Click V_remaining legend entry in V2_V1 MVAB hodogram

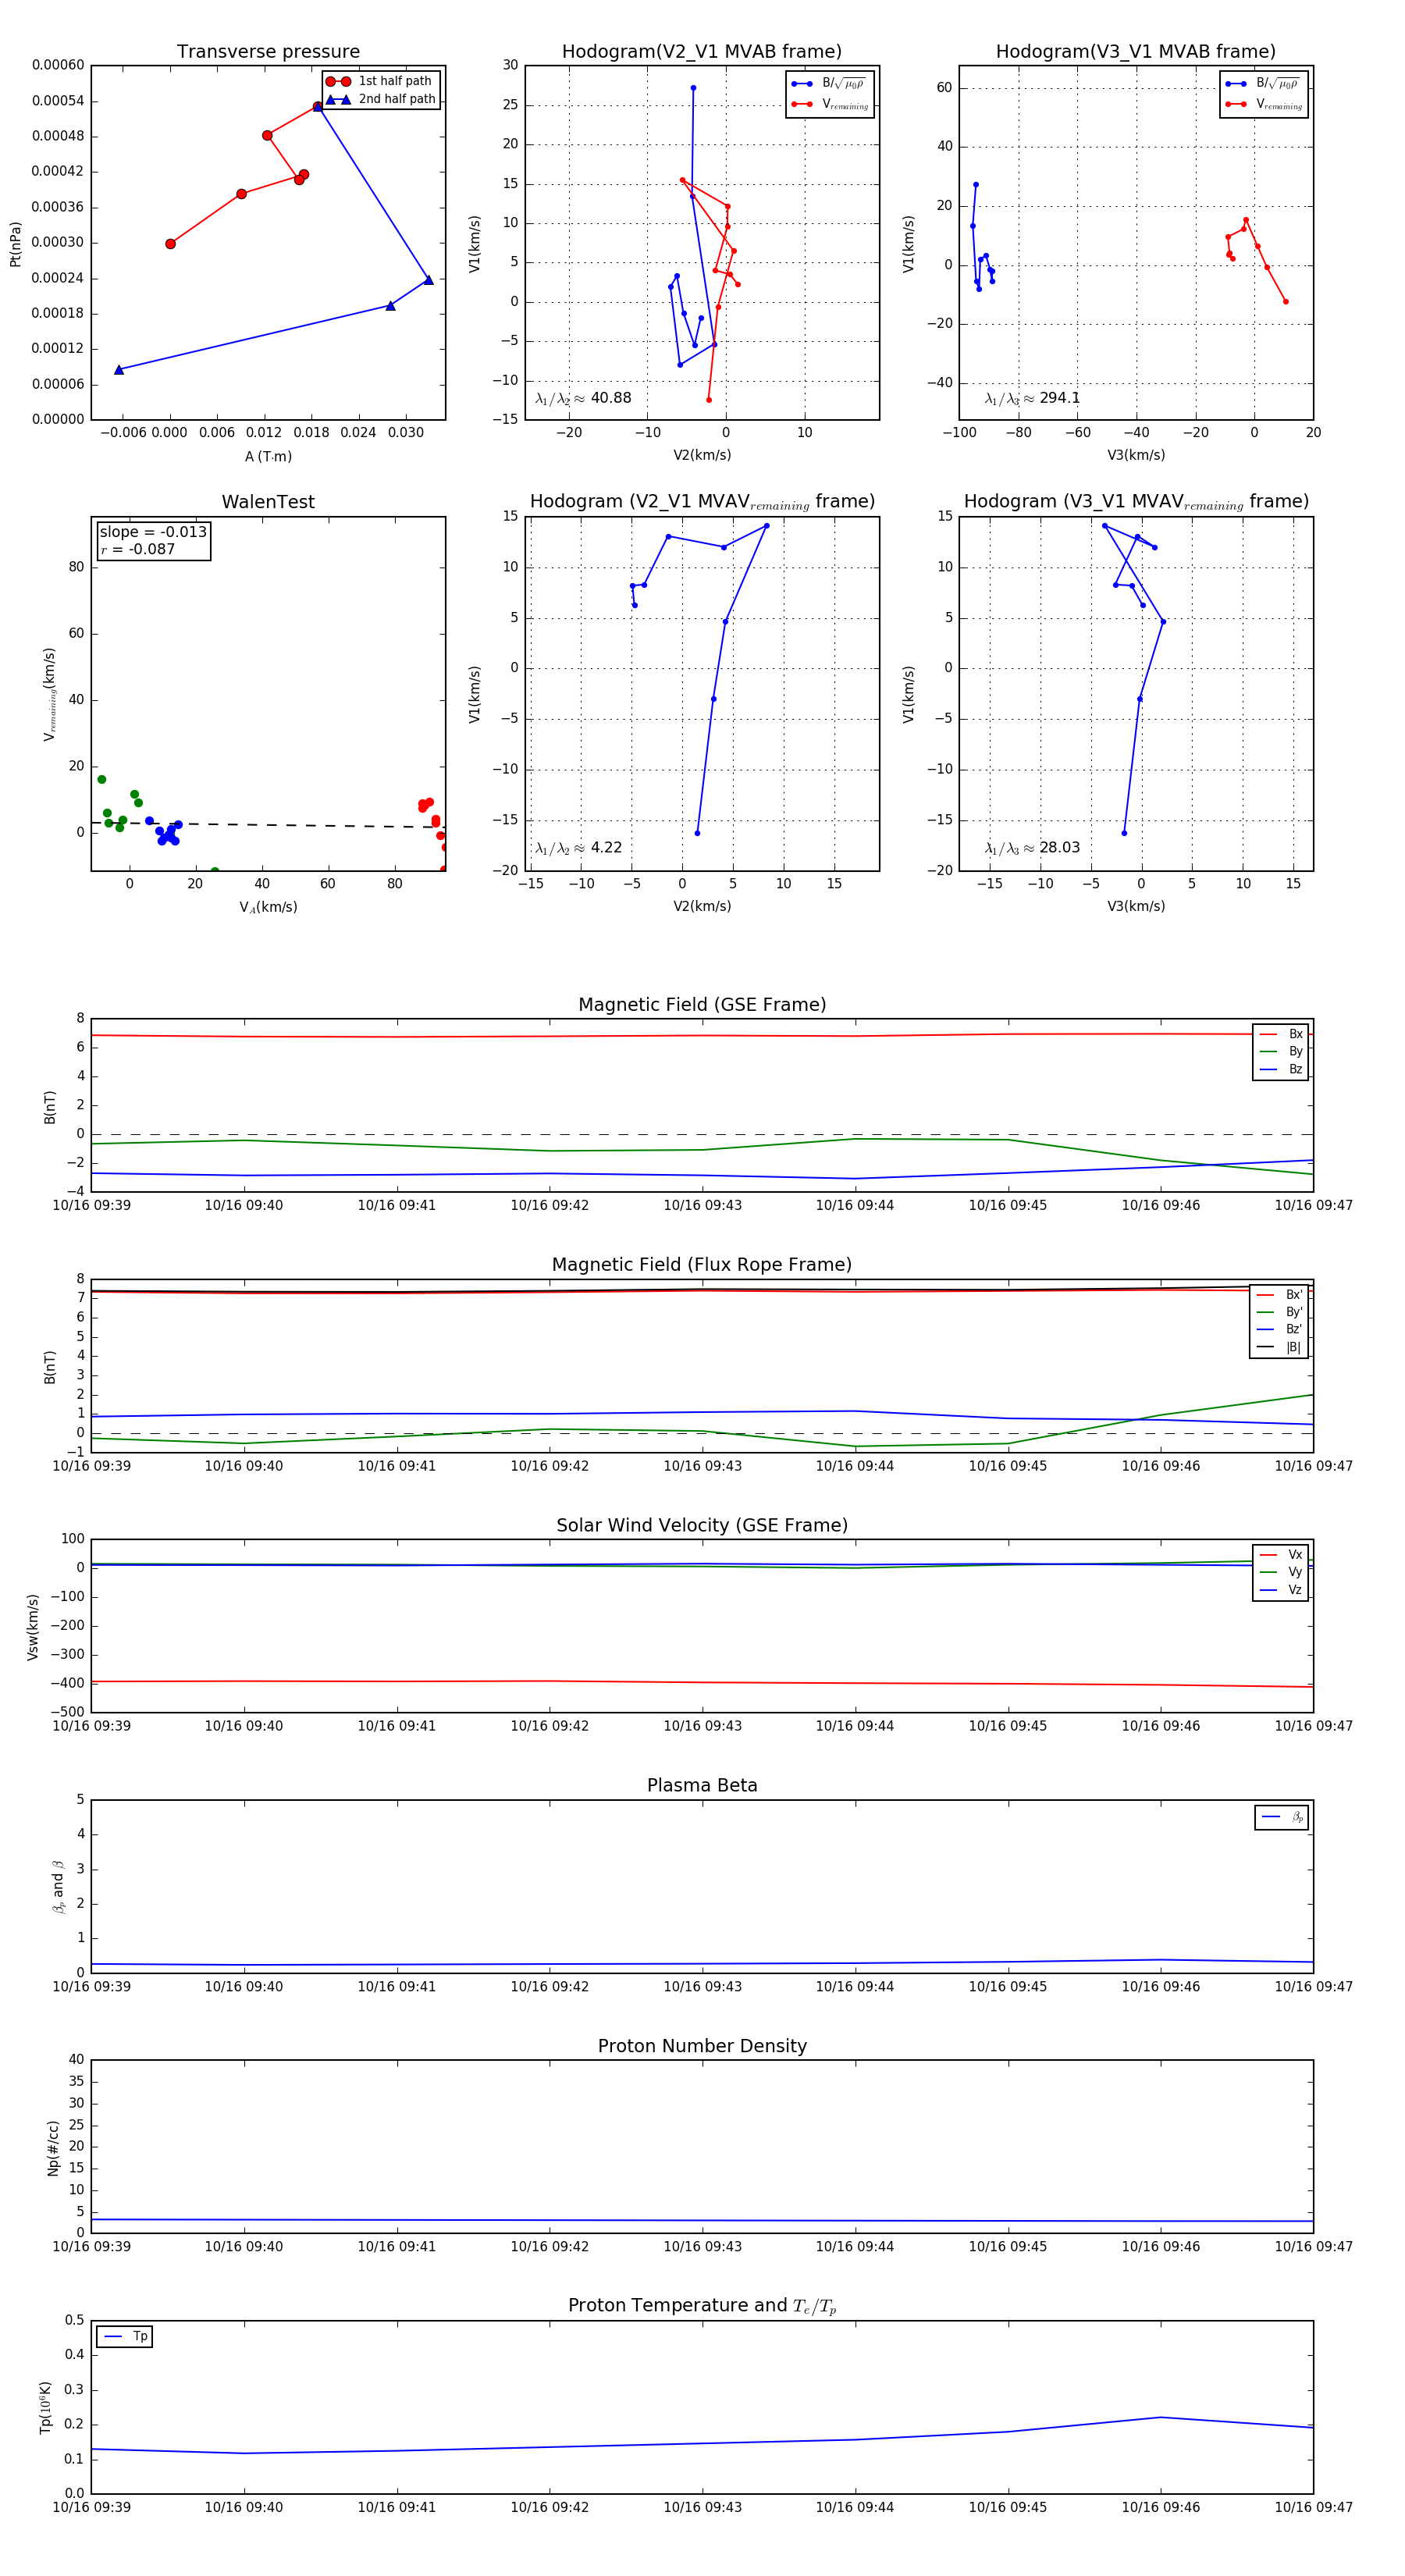tap(829, 105)
